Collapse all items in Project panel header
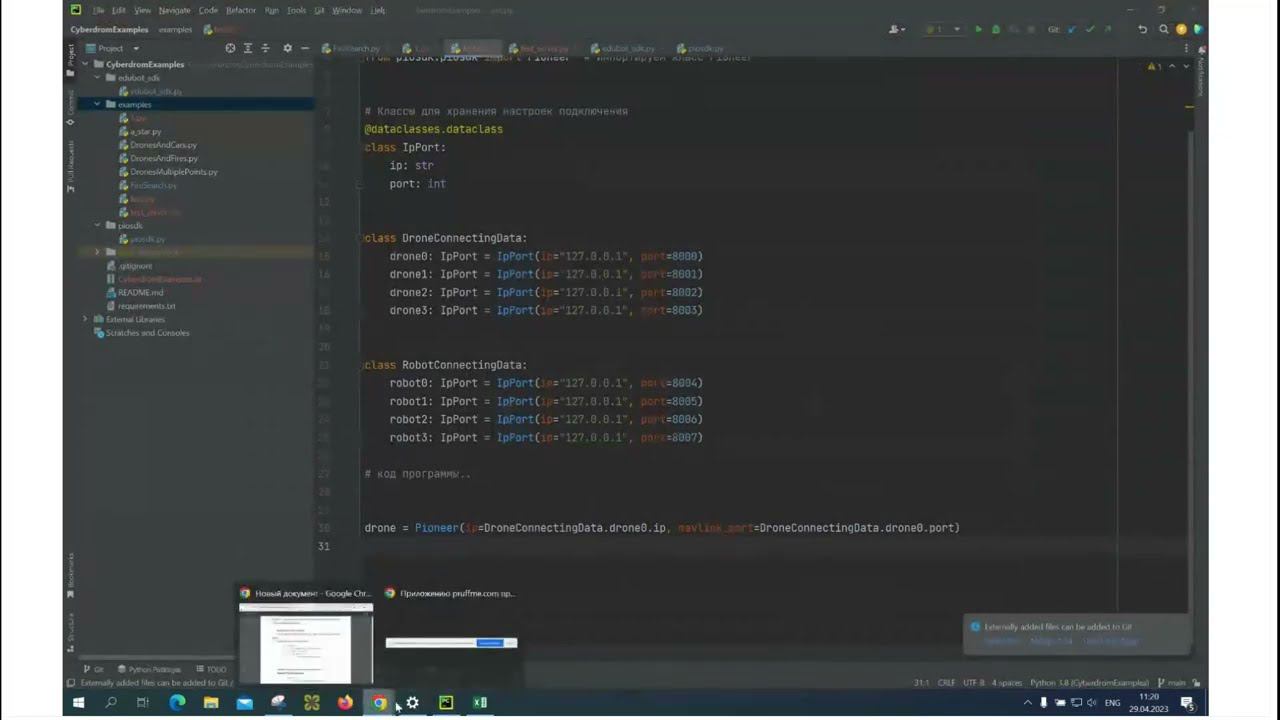This screenshot has width=1280, height=720. coord(265,48)
